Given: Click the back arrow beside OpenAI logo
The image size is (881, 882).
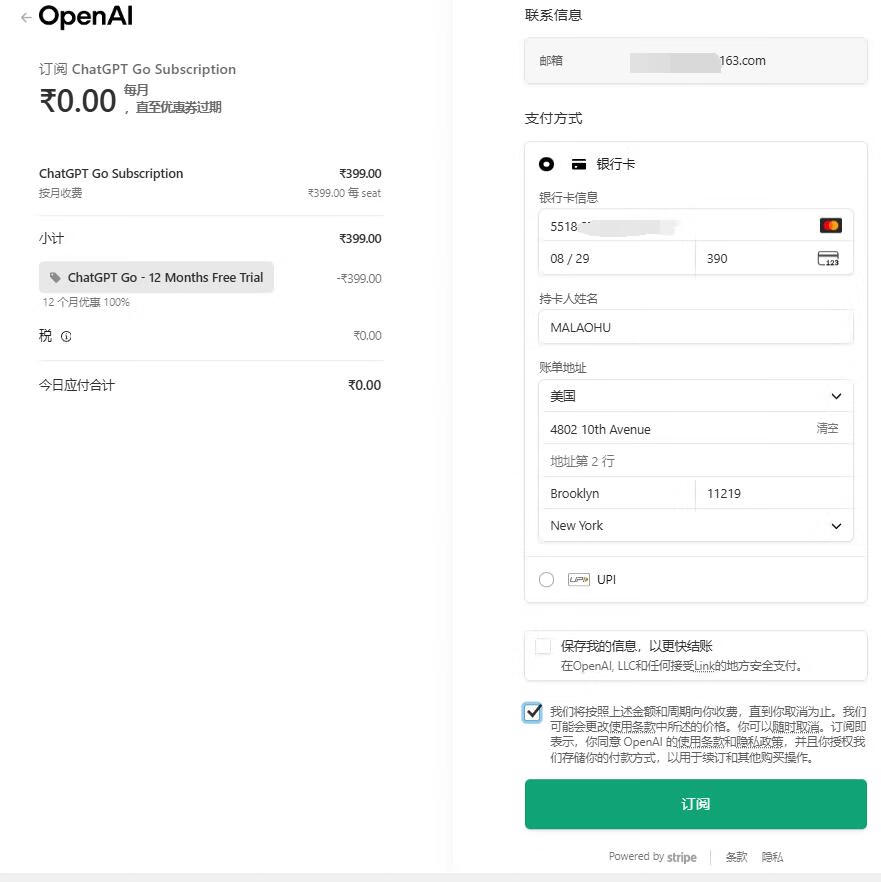Looking at the screenshot, I should 26,18.
